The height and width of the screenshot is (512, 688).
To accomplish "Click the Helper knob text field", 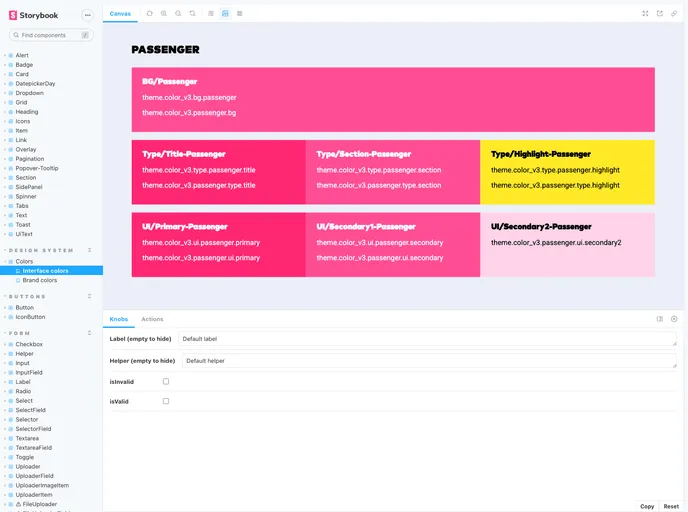I will (x=429, y=361).
